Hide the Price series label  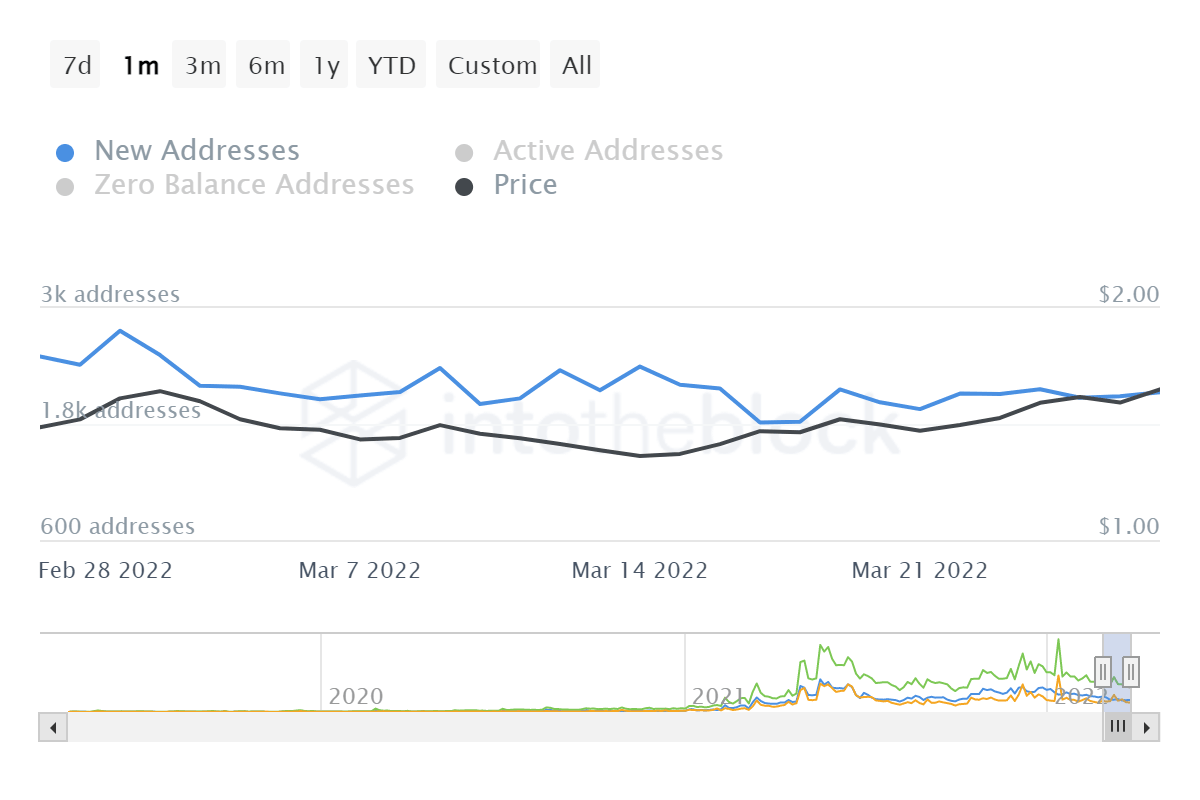pyautogui.click(x=525, y=185)
